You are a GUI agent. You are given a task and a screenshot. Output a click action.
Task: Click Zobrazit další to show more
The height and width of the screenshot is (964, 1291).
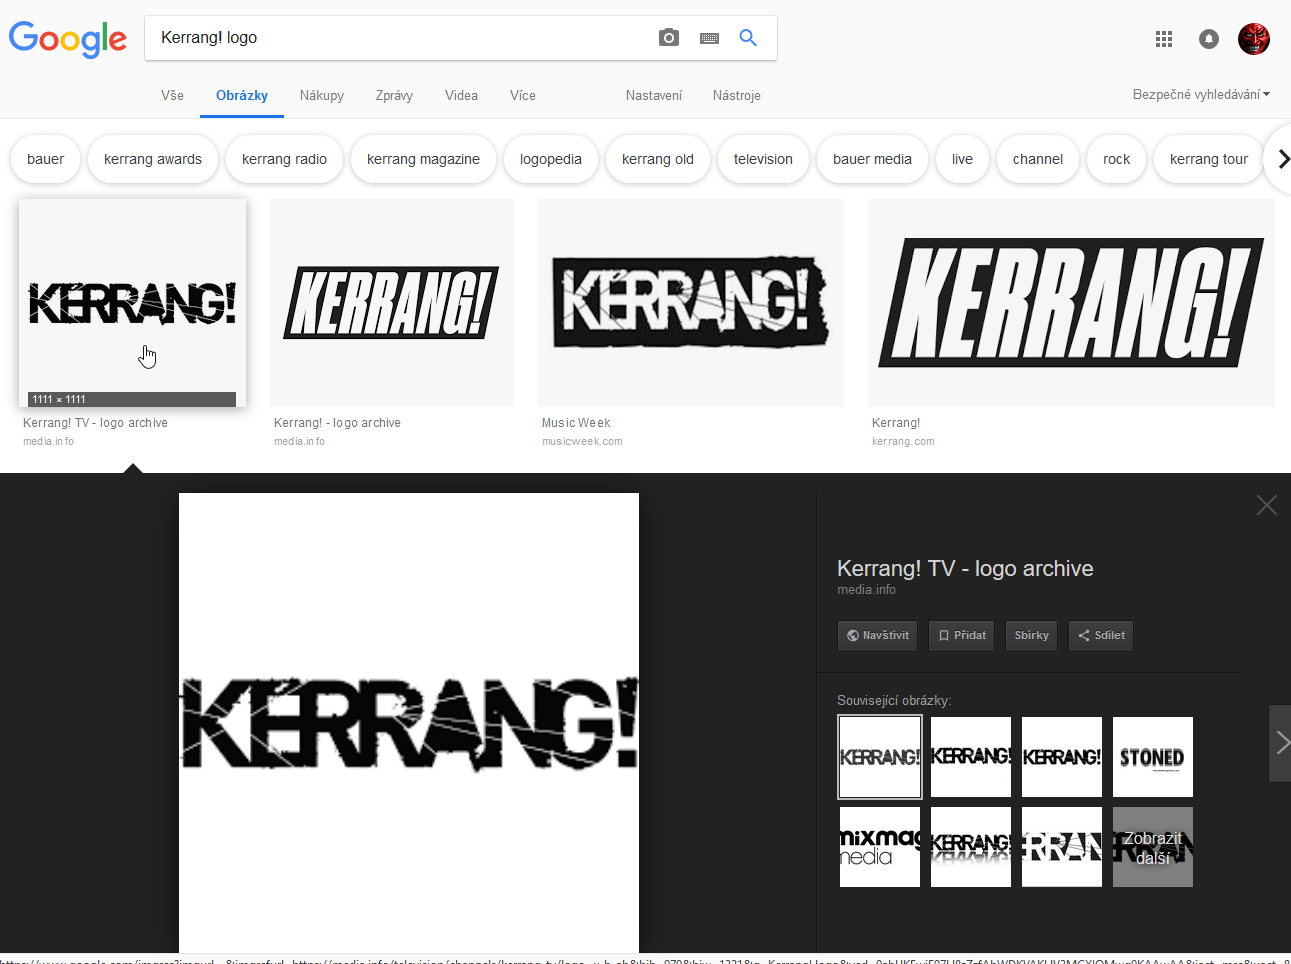1153,847
